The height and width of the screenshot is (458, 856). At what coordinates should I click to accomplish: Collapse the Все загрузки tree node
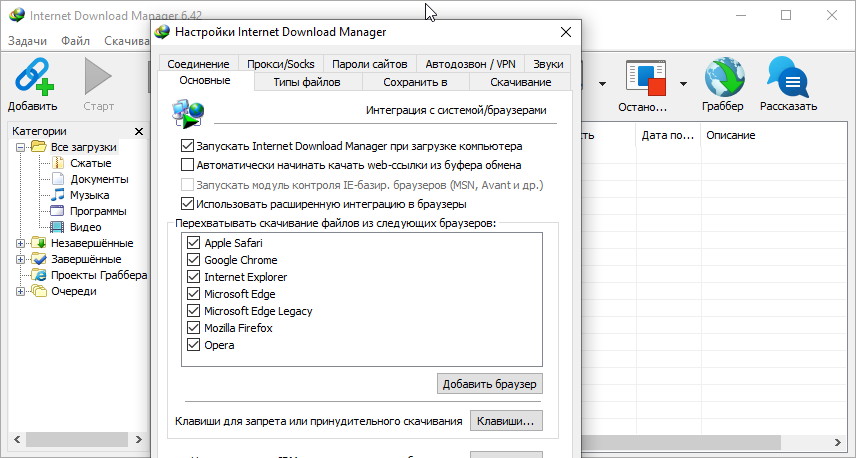20,147
